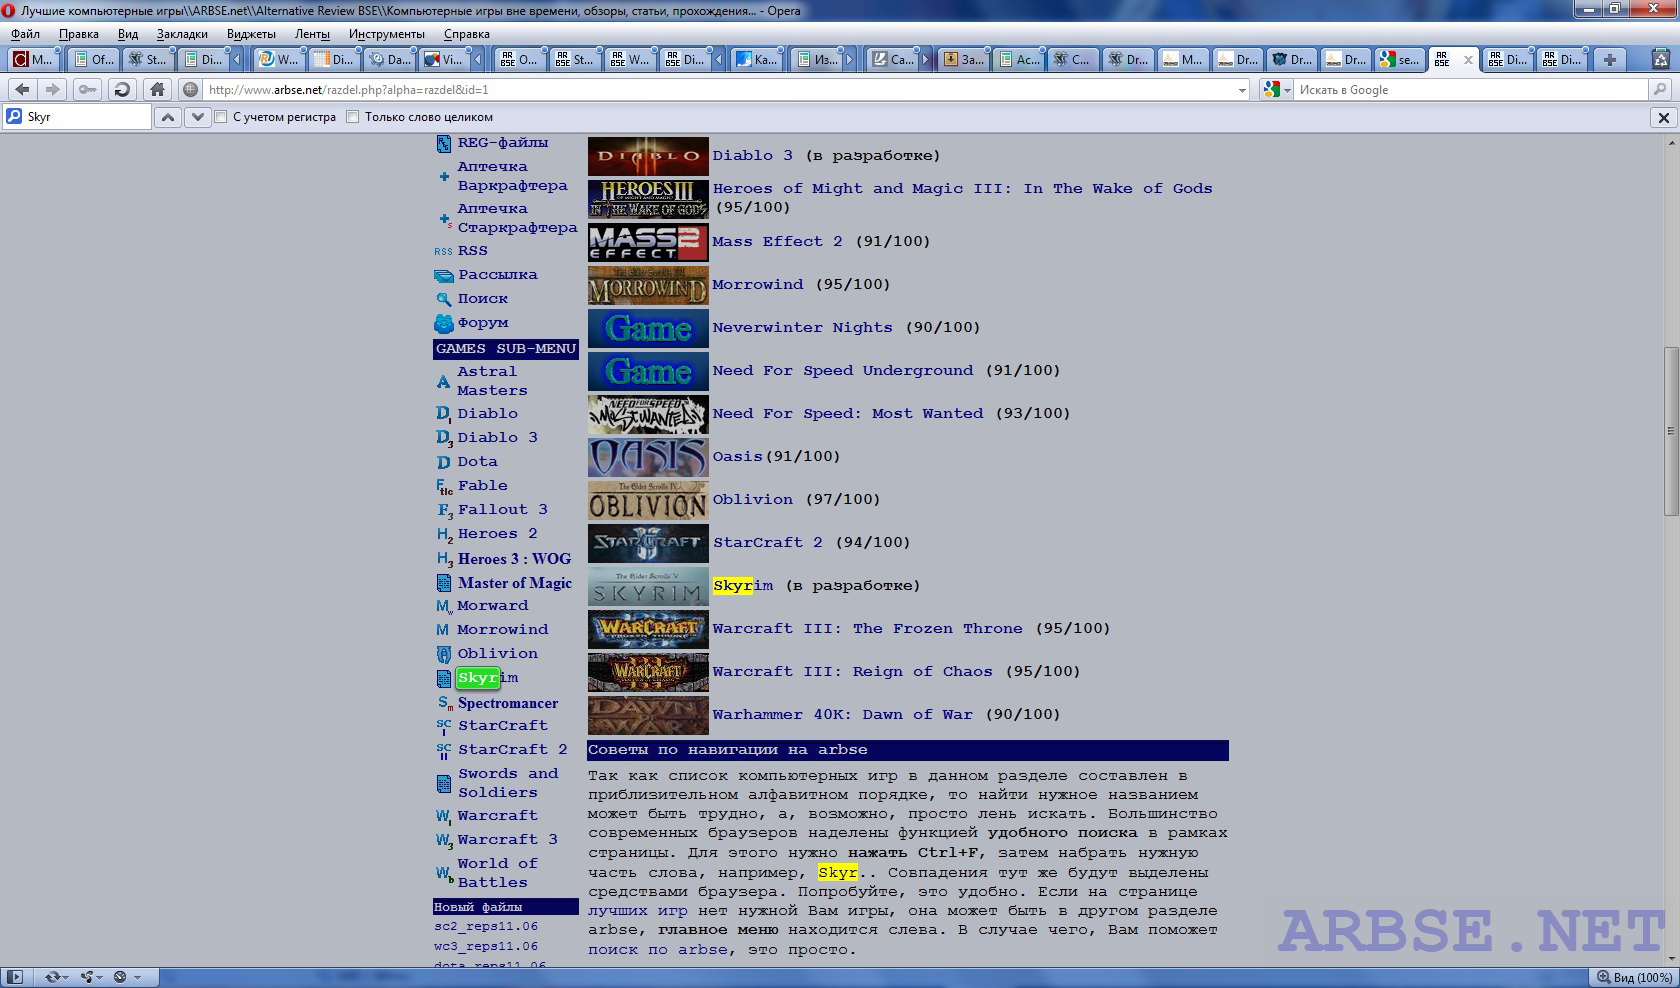
Task: Open the Google search engine dropdown
Action: pyautogui.click(x=1277, y=90)
